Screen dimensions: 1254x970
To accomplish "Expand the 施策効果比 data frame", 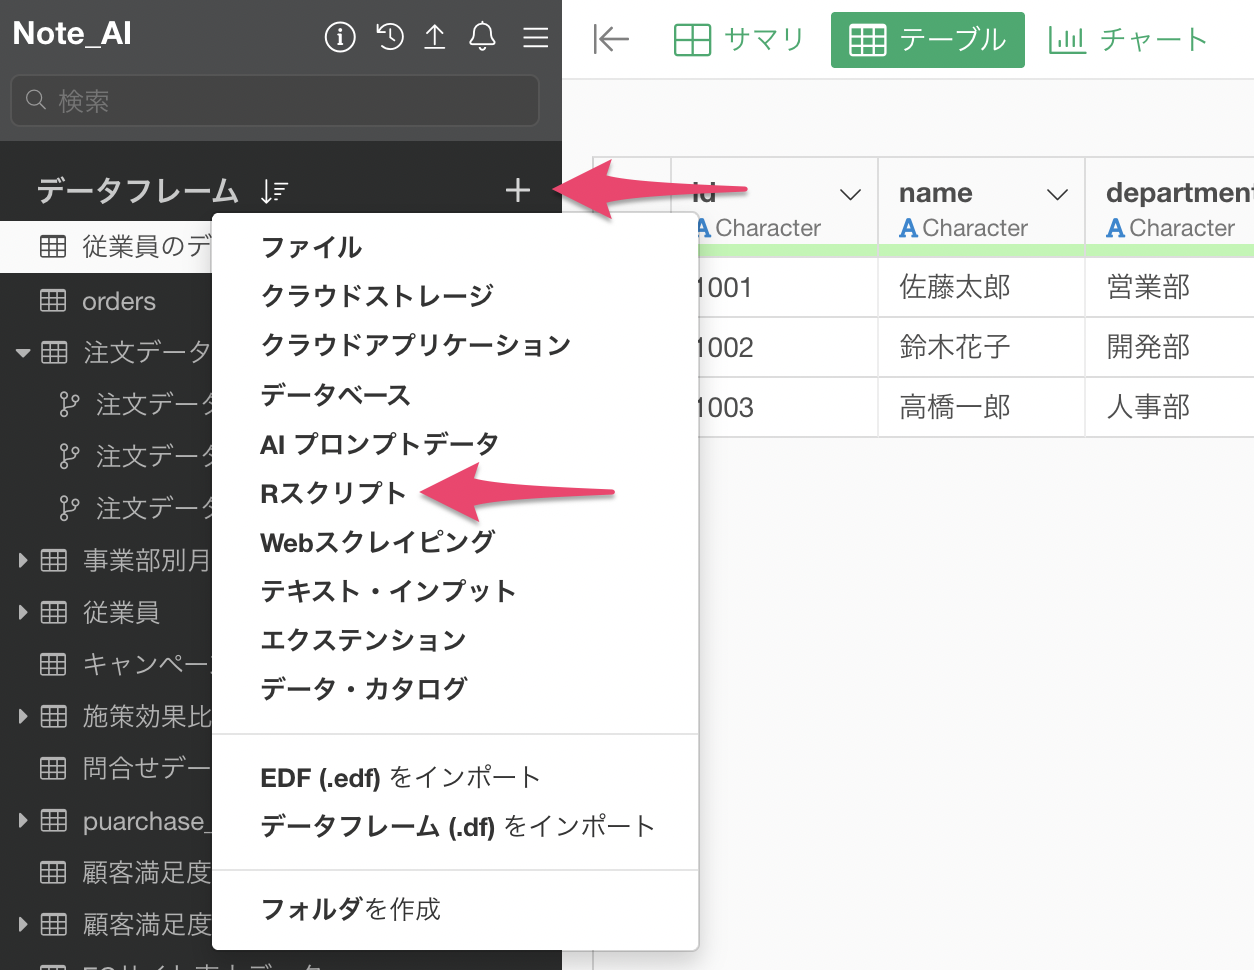I will (23, 717).
